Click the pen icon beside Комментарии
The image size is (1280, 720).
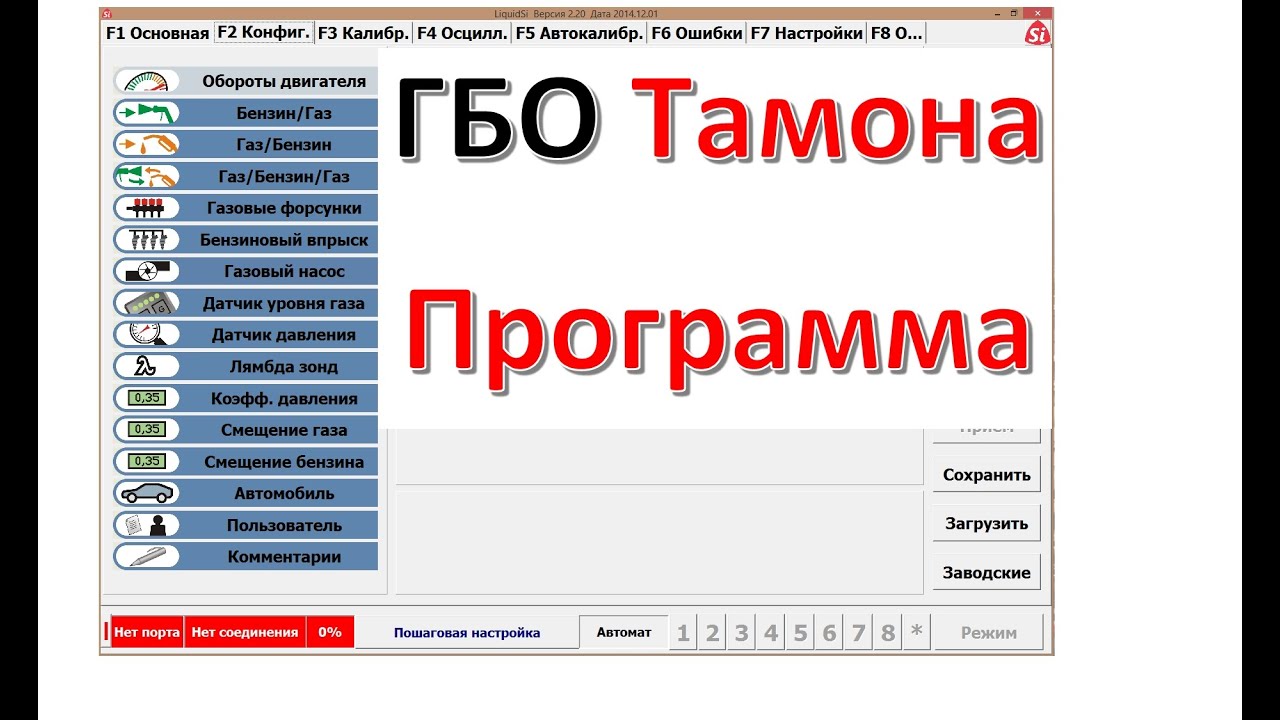coord(146,557)
